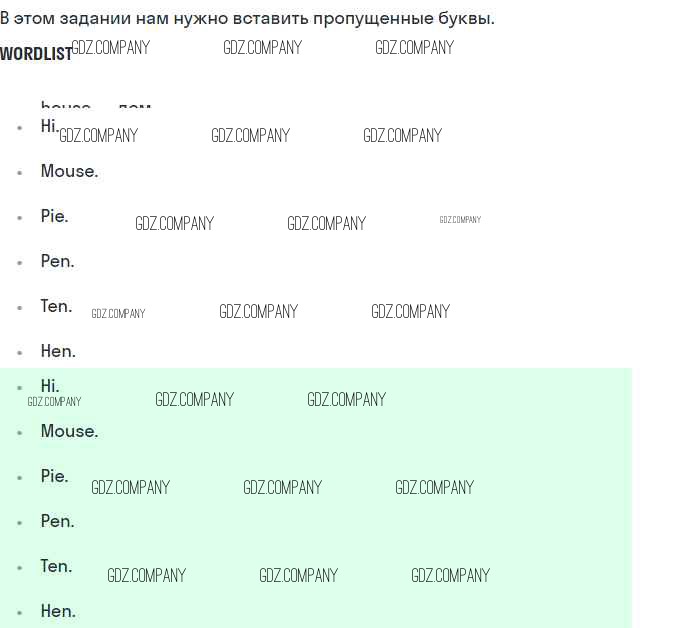This screenshot has height=628, width=680.
Task: Click the bullet before white-list "Mouse."
Action: tap(19, 172)
